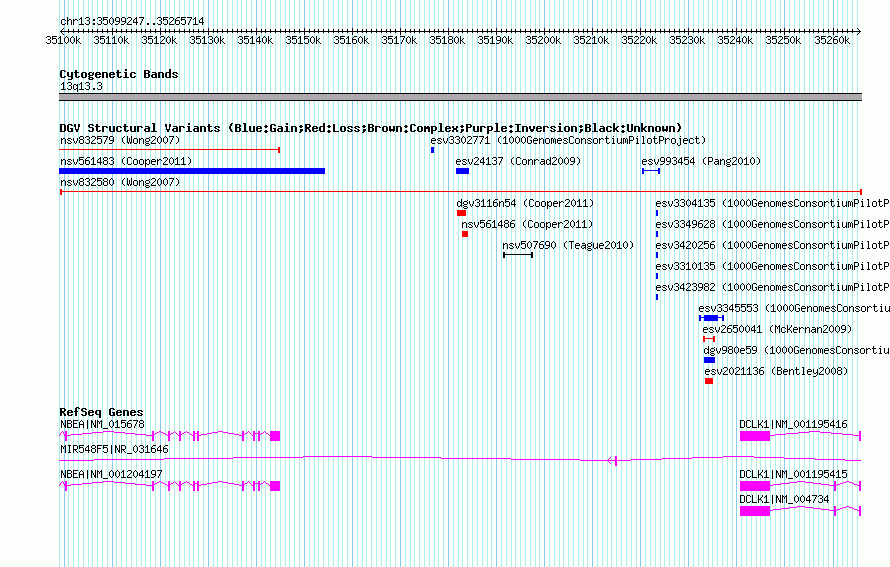Click the esv3423982 variant label
The image size is (890, 567).
(773, 287)
